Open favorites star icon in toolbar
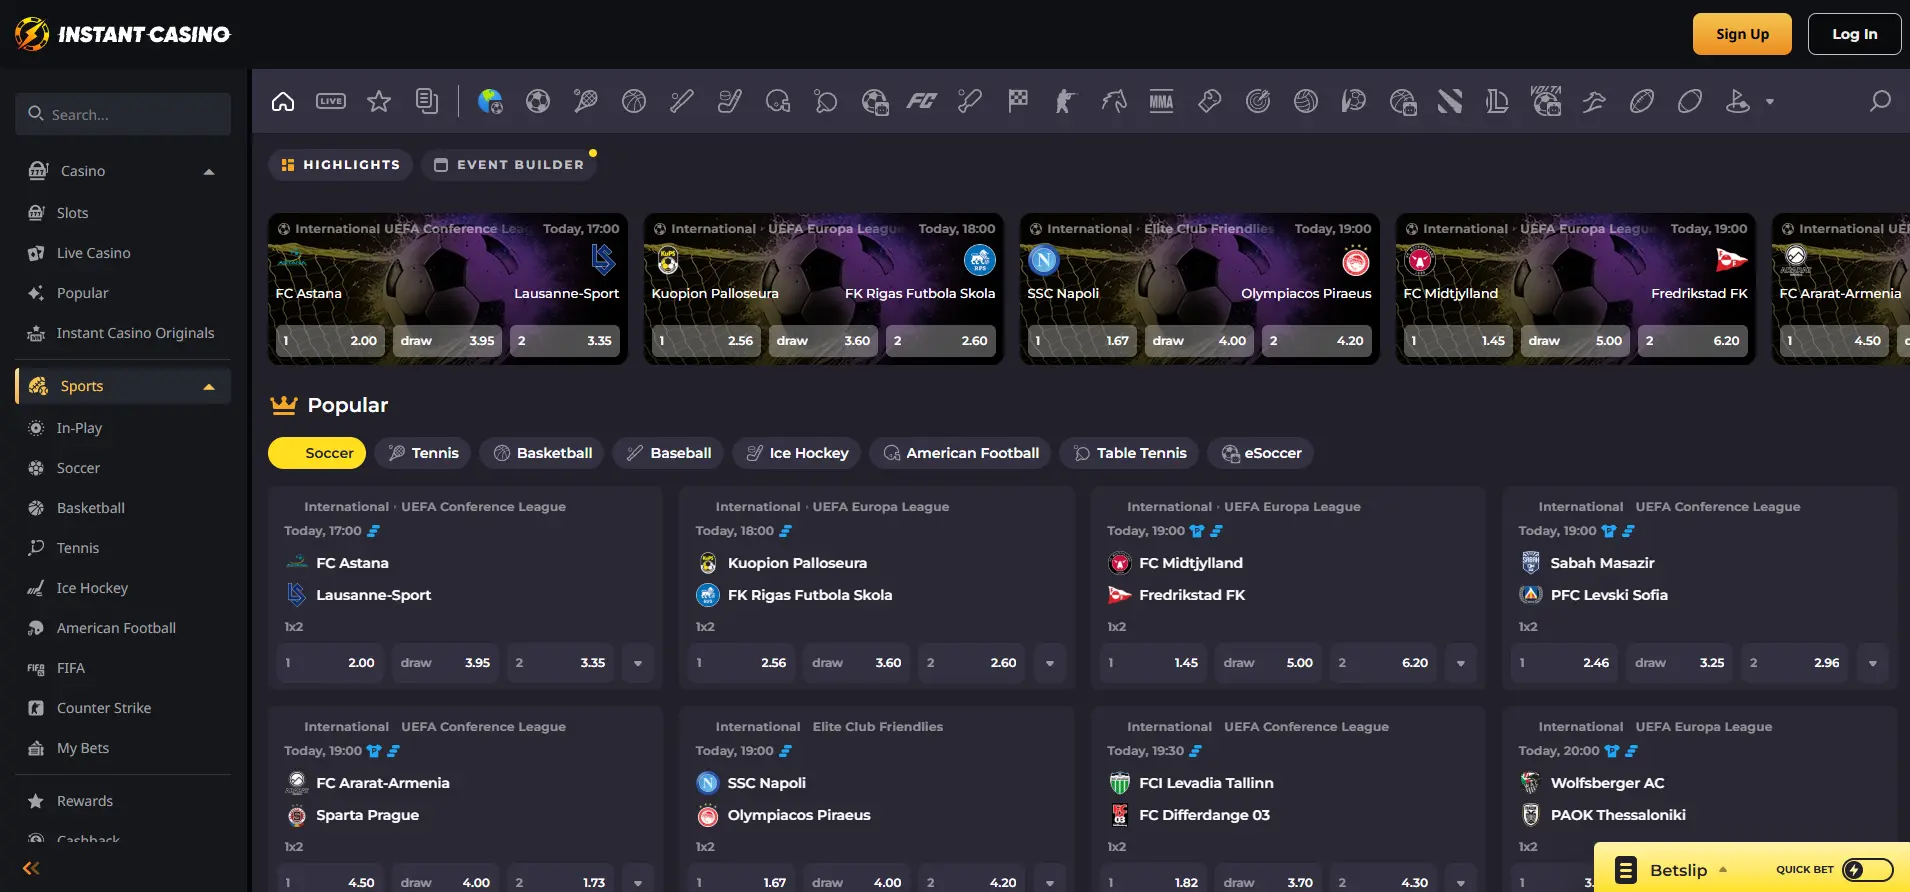The width and height of the screenshot is (1910, 892). click(x=379, y=101)
